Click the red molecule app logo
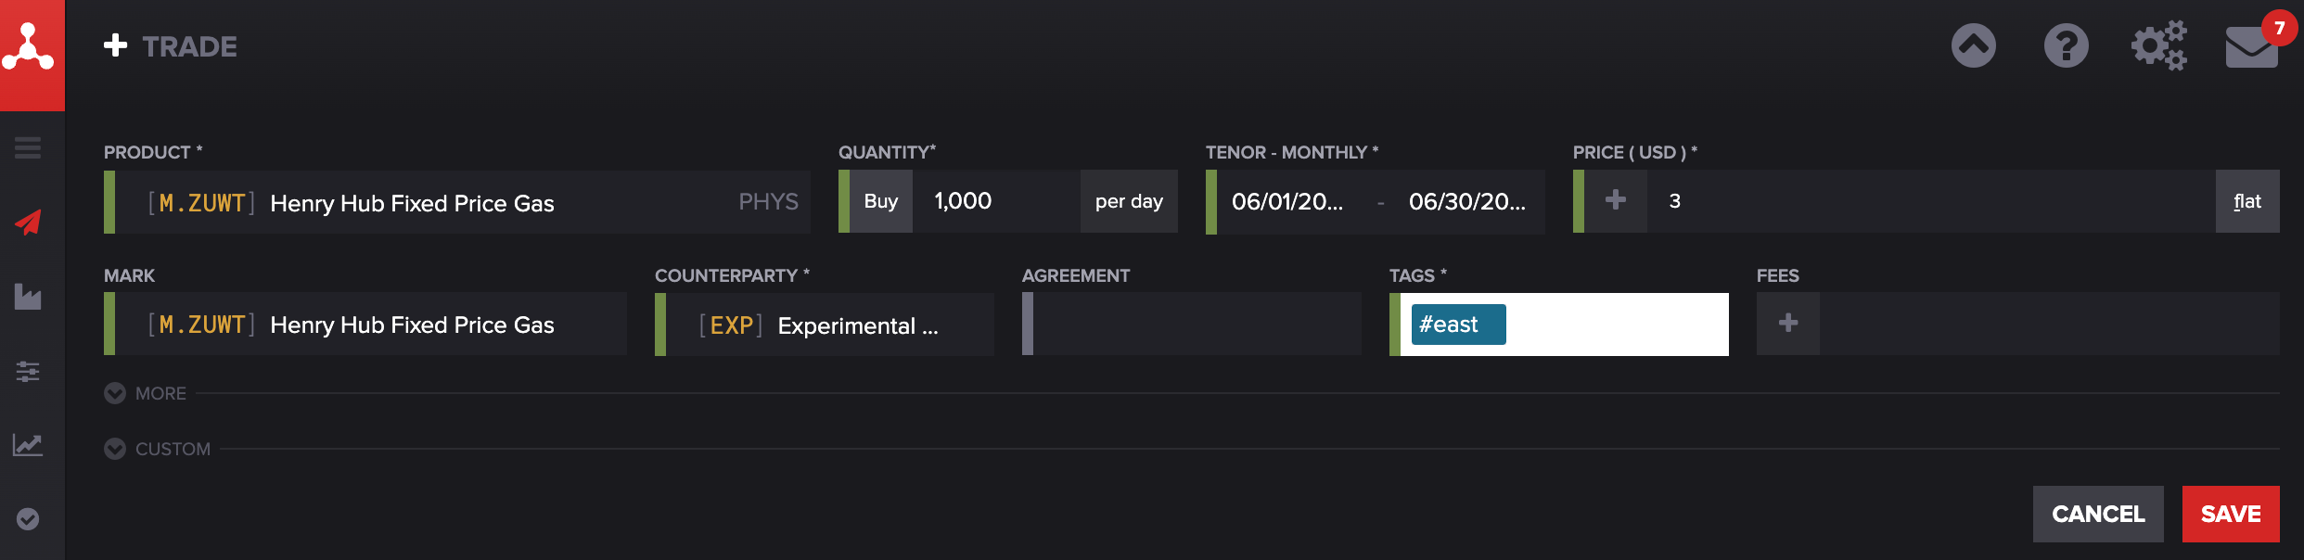 (30, 50)
